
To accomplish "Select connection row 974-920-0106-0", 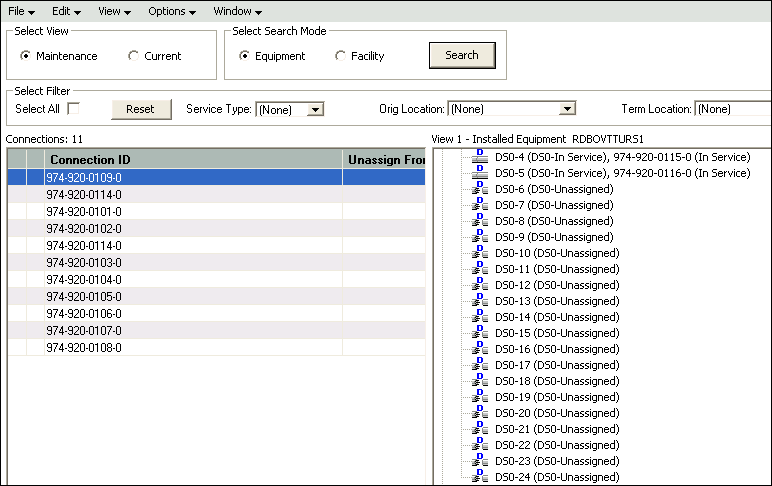I will [217, 314].
